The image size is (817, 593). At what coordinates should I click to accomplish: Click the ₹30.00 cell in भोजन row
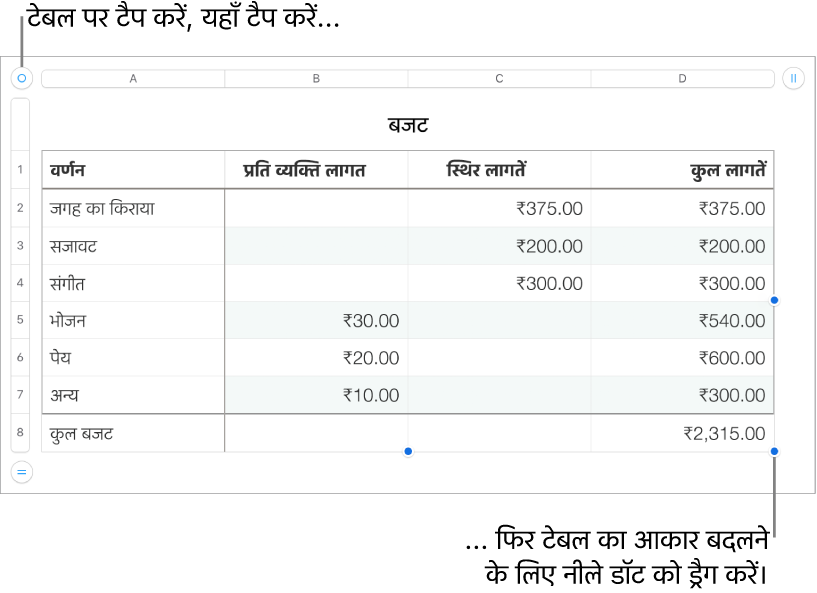316,320
